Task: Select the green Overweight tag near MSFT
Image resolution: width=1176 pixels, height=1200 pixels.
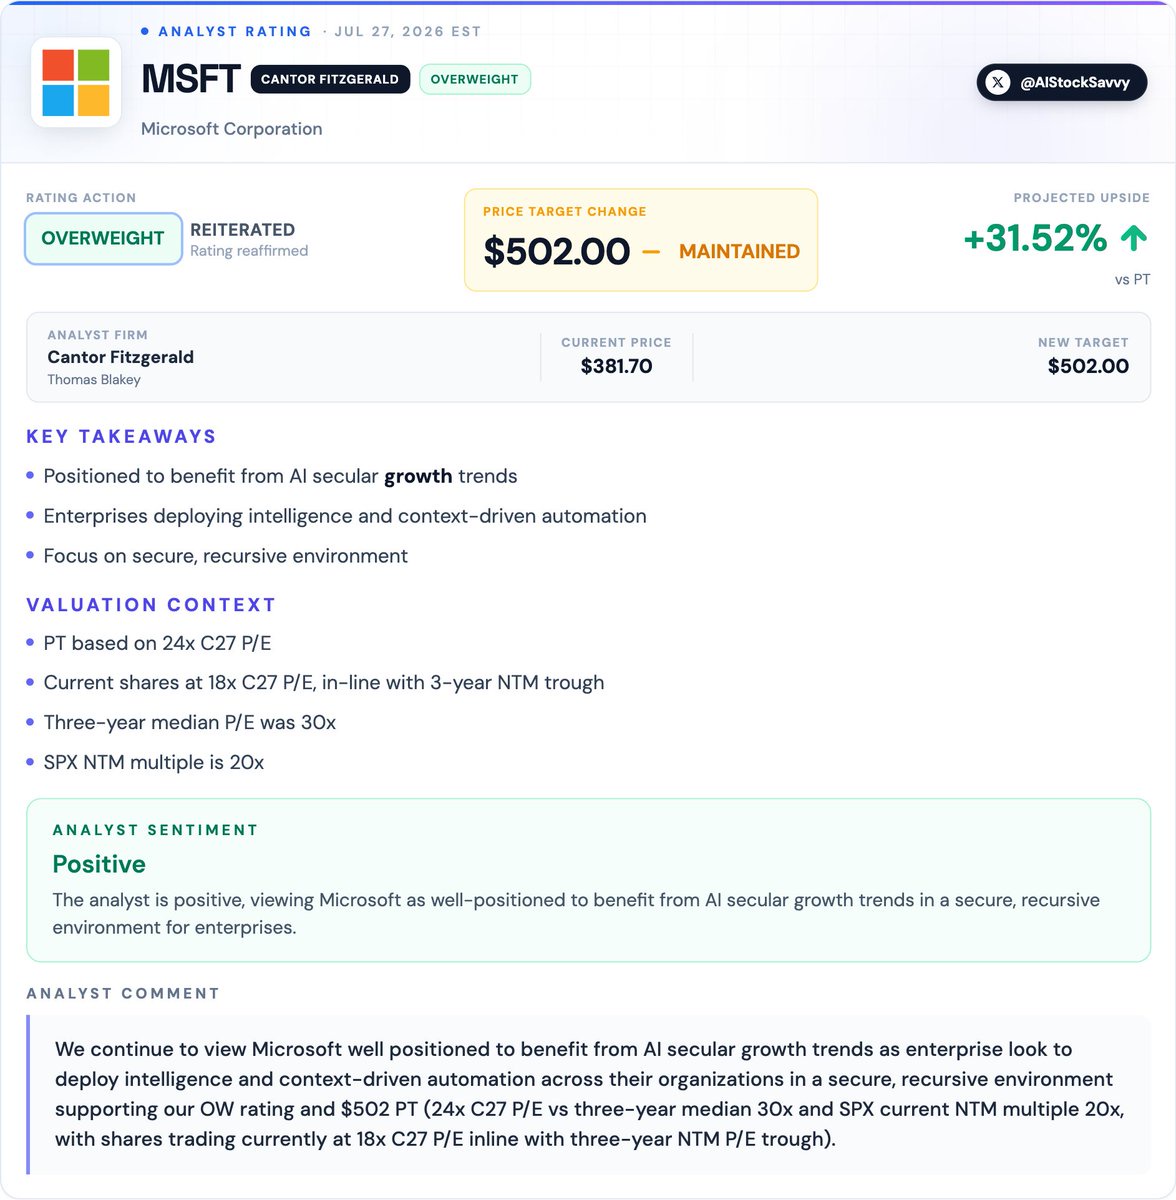Action: (x=474, y=79)
